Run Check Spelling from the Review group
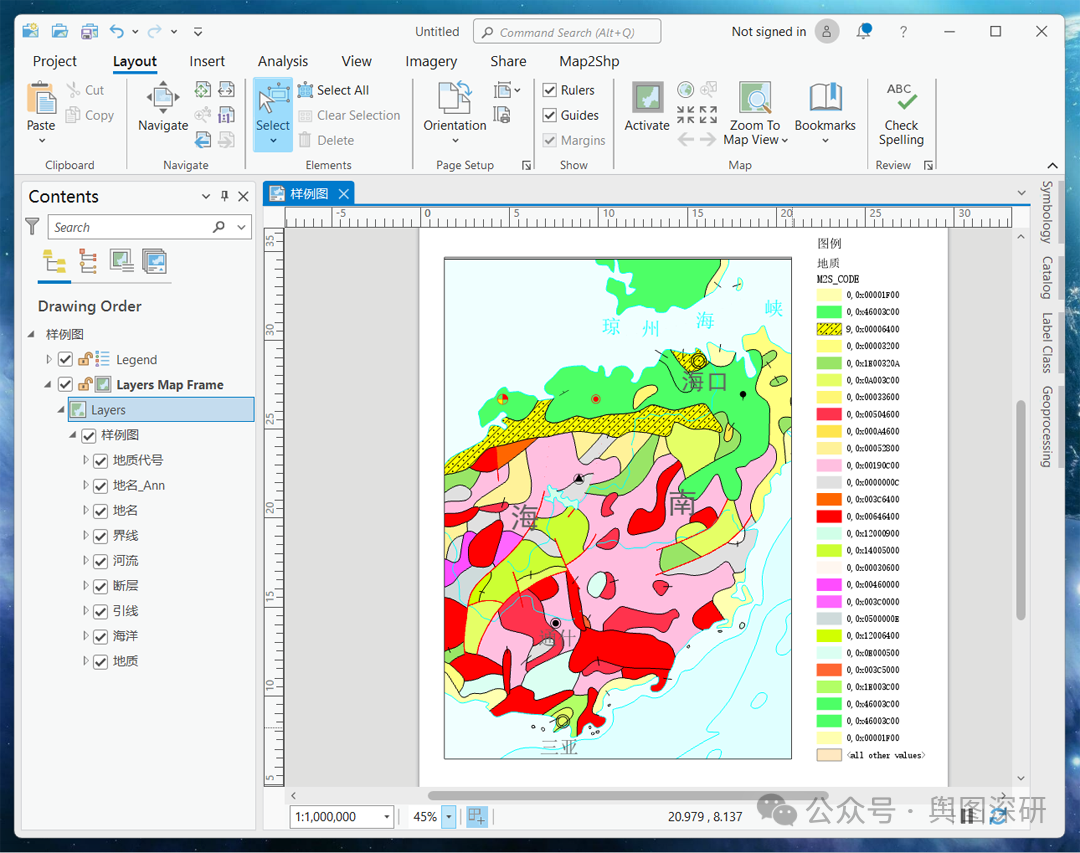Image resolution: width=1080 pixels, height=853 pixels. point(901,114)
